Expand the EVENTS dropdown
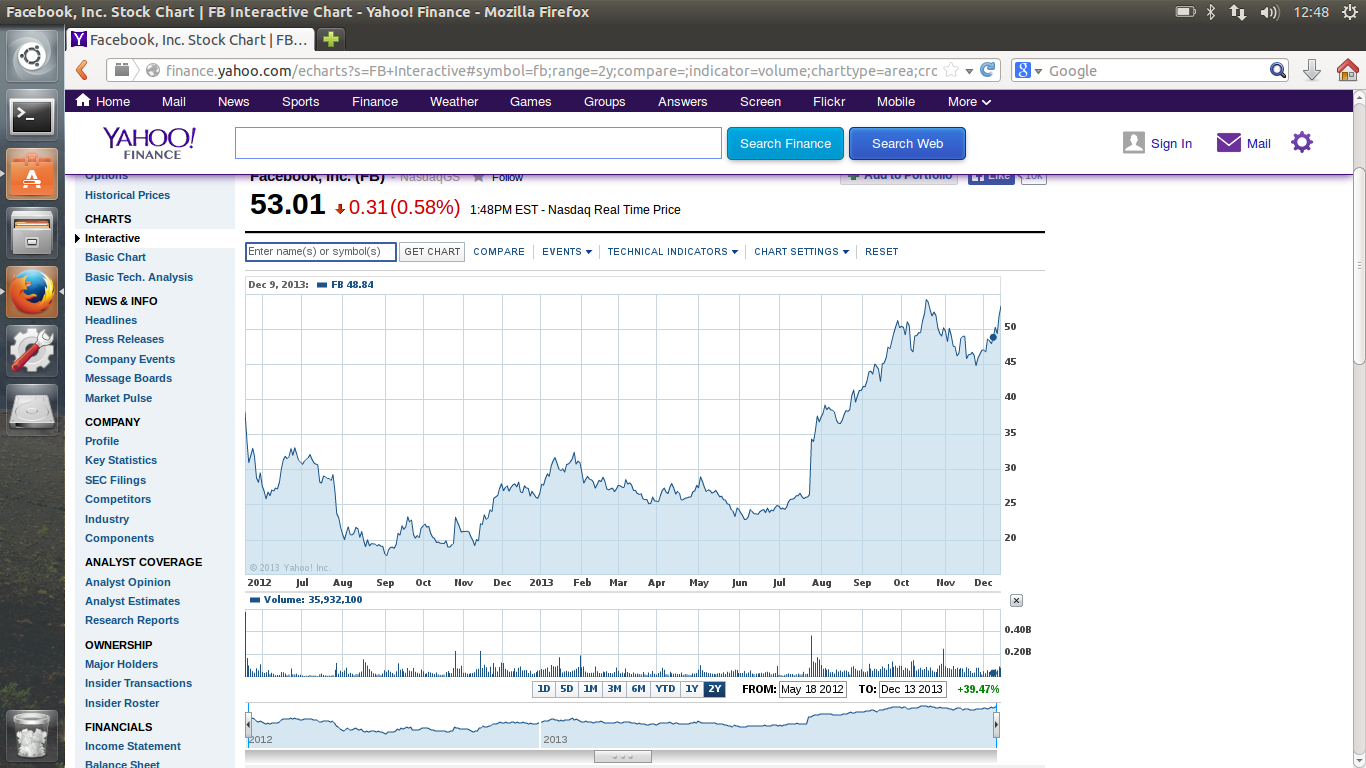Image resolution: width=1366 pixels, height=768 pixels. click(567, 252)
